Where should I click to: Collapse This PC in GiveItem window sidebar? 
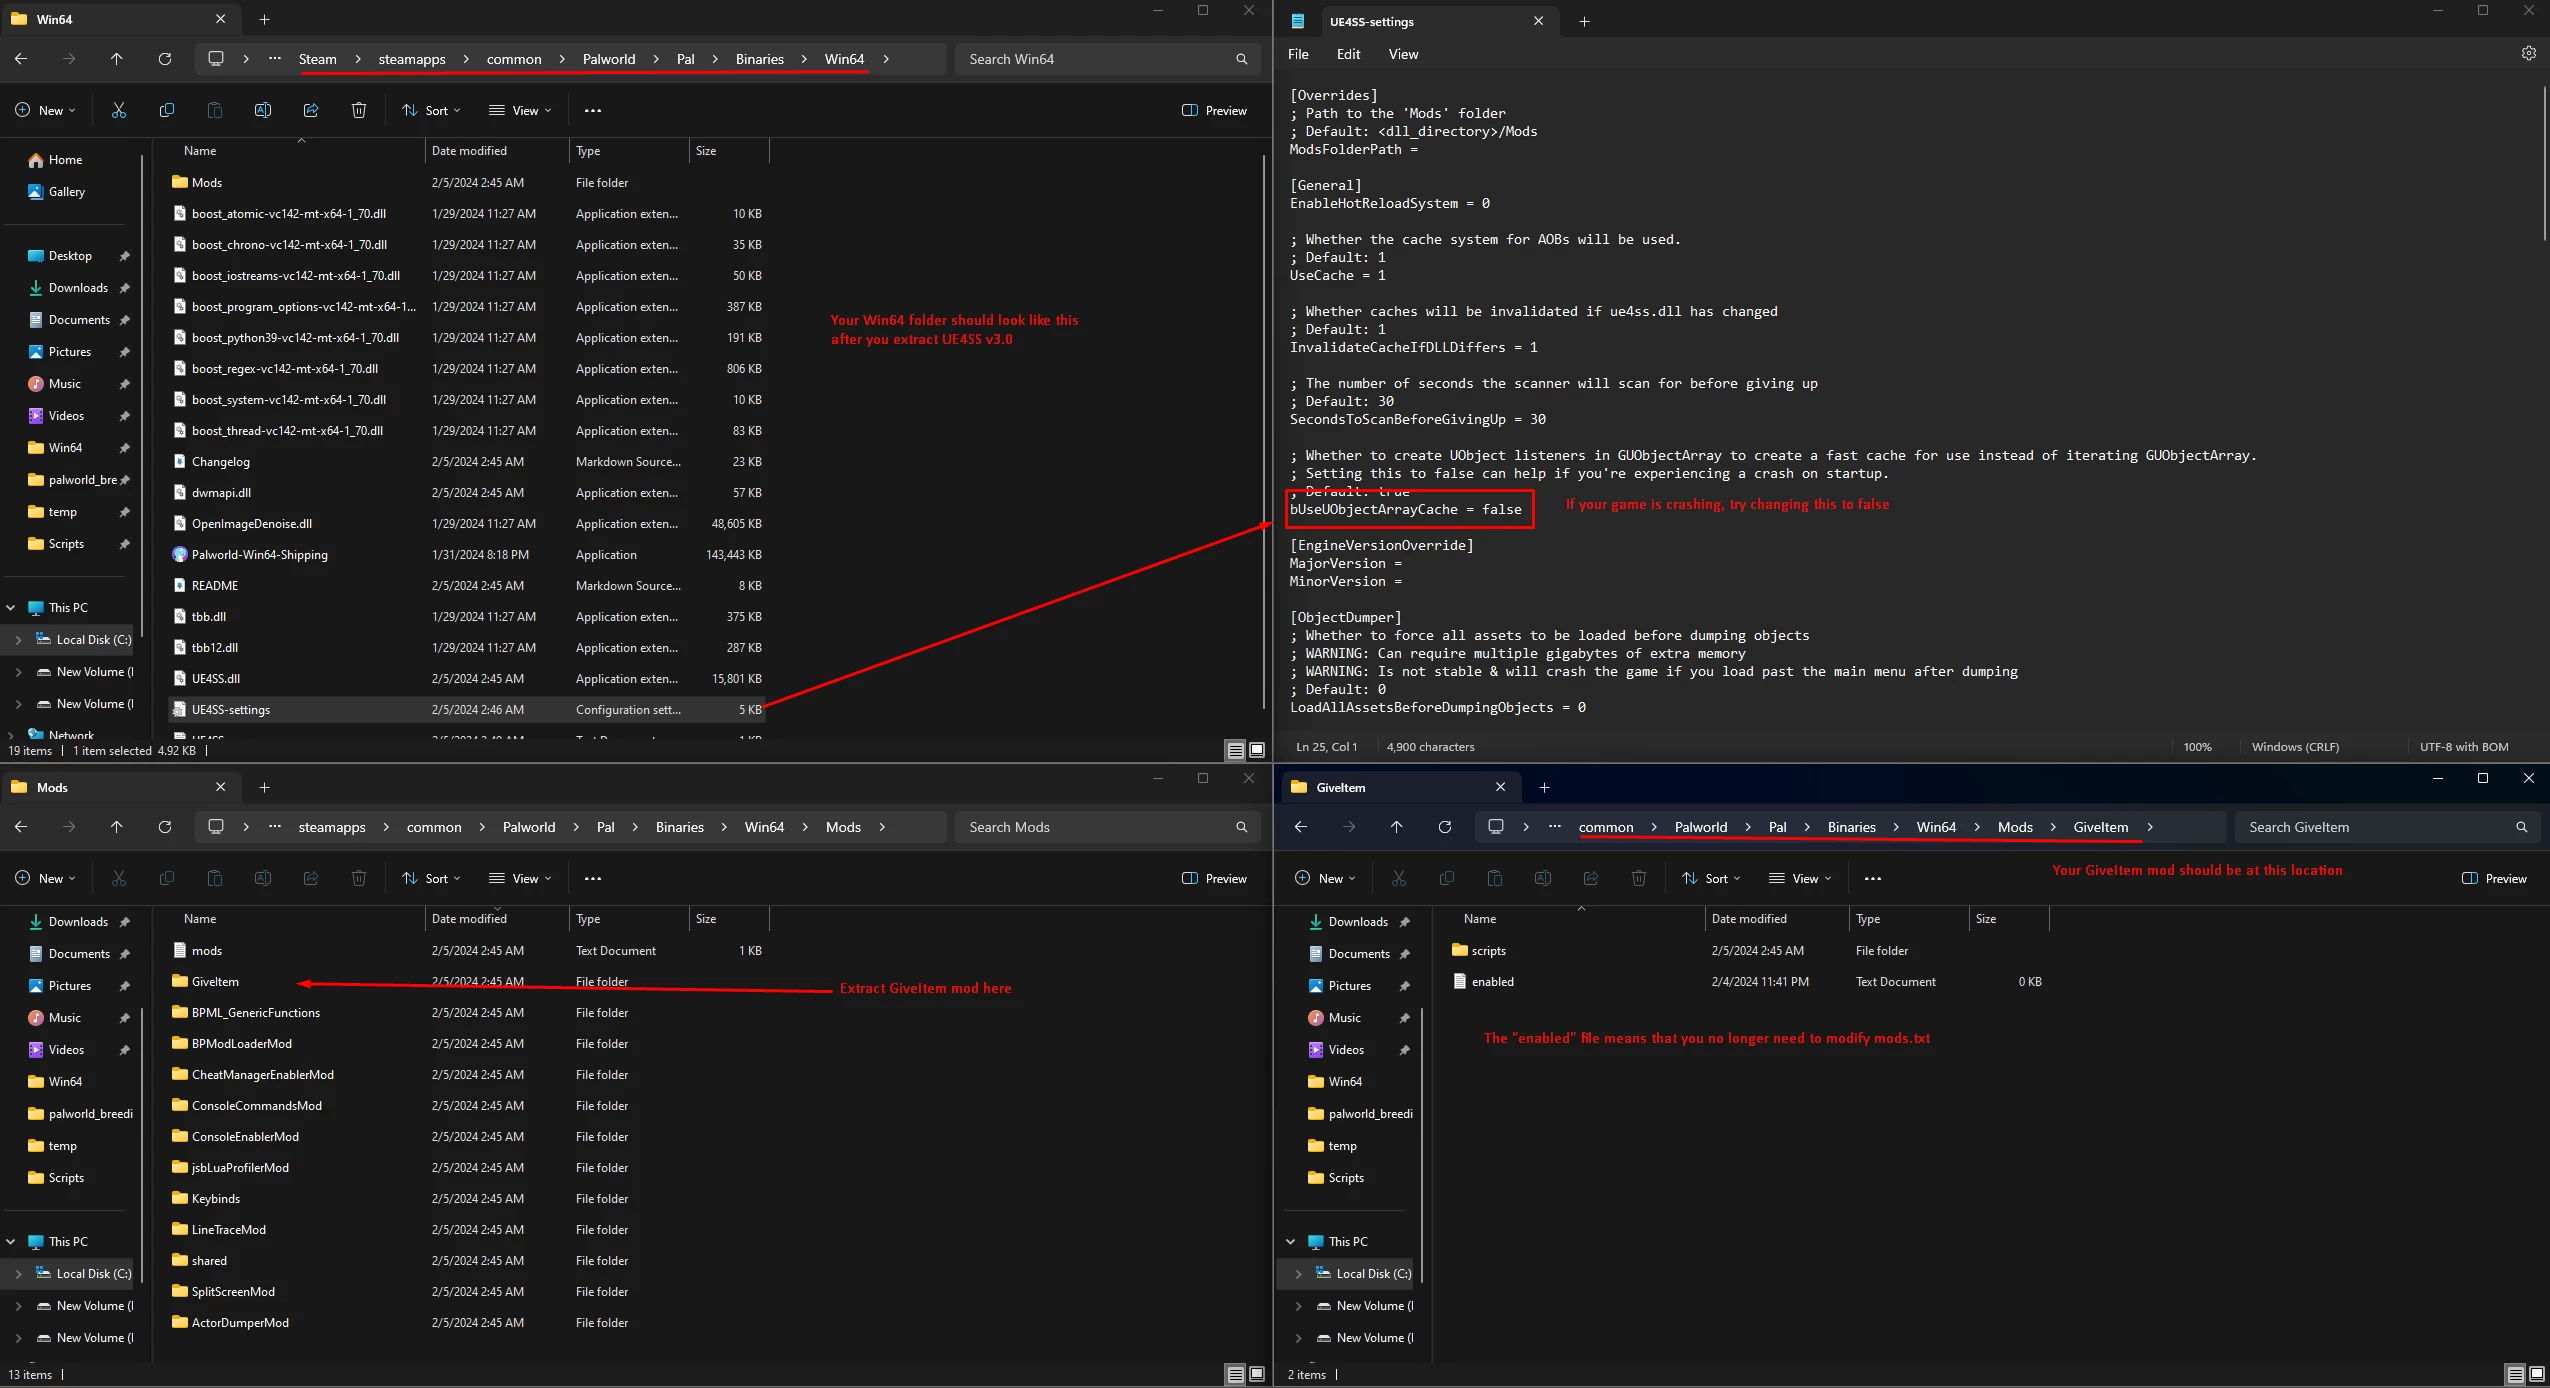tap(1291, 1242)
